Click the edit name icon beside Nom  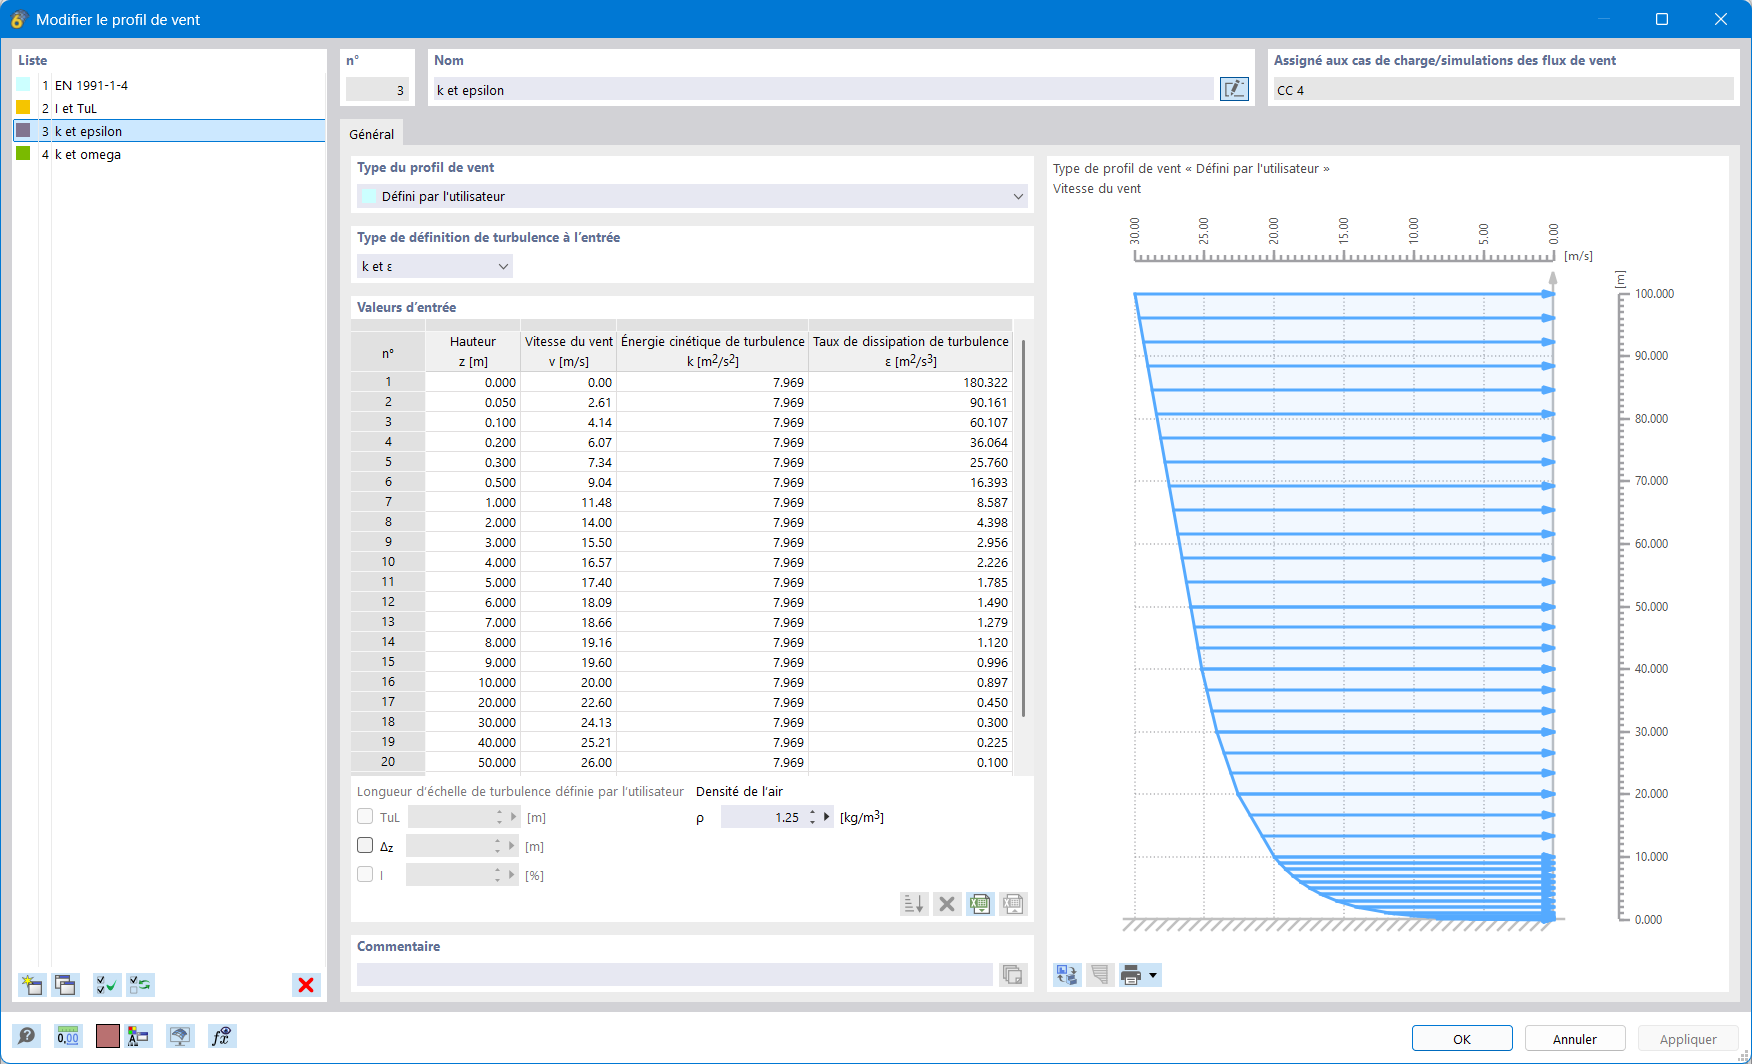tap(1235, 89)
